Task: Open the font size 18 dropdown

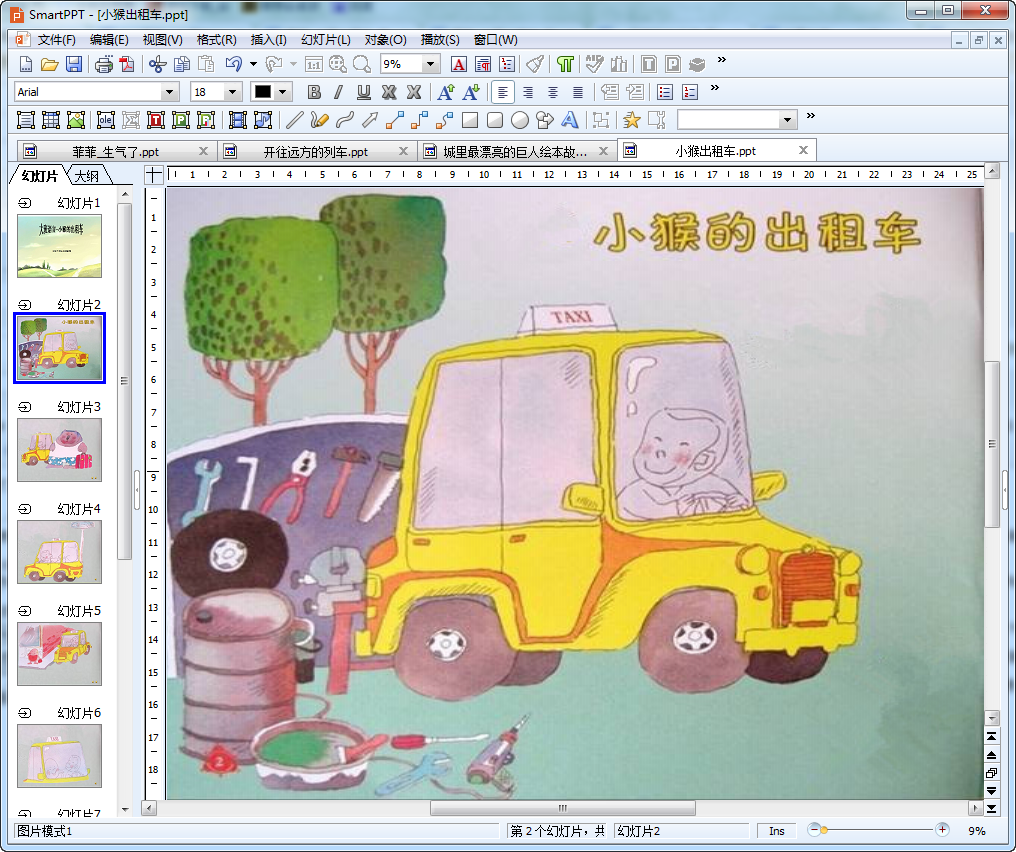Action: (x=232, y=92)
